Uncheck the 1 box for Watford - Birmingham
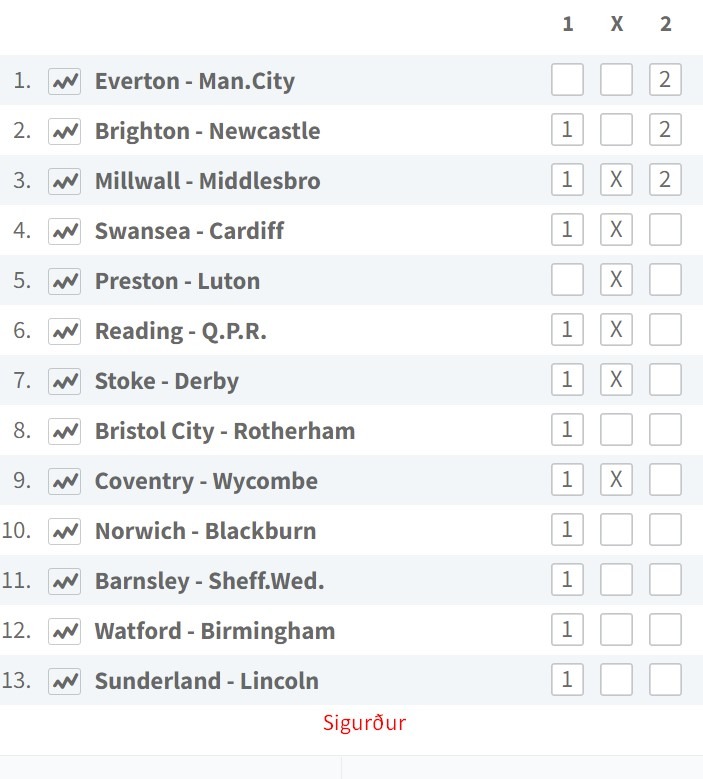 (567, 629)
